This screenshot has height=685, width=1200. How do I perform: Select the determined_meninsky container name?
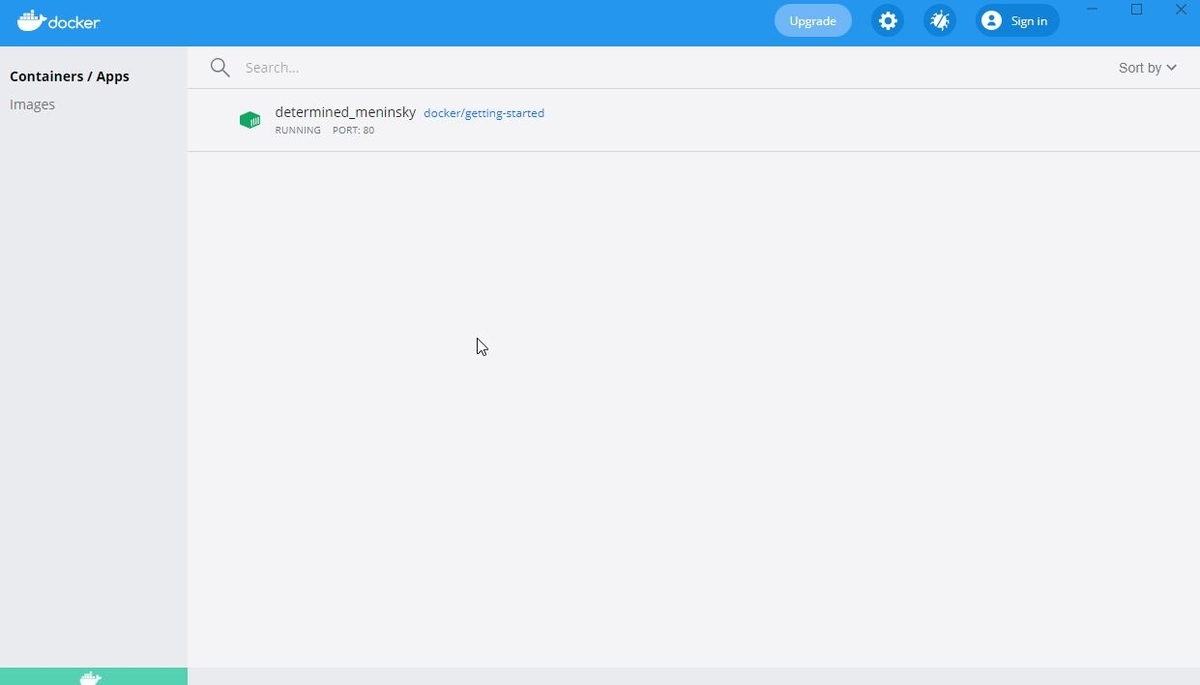[x=345, y=112]
